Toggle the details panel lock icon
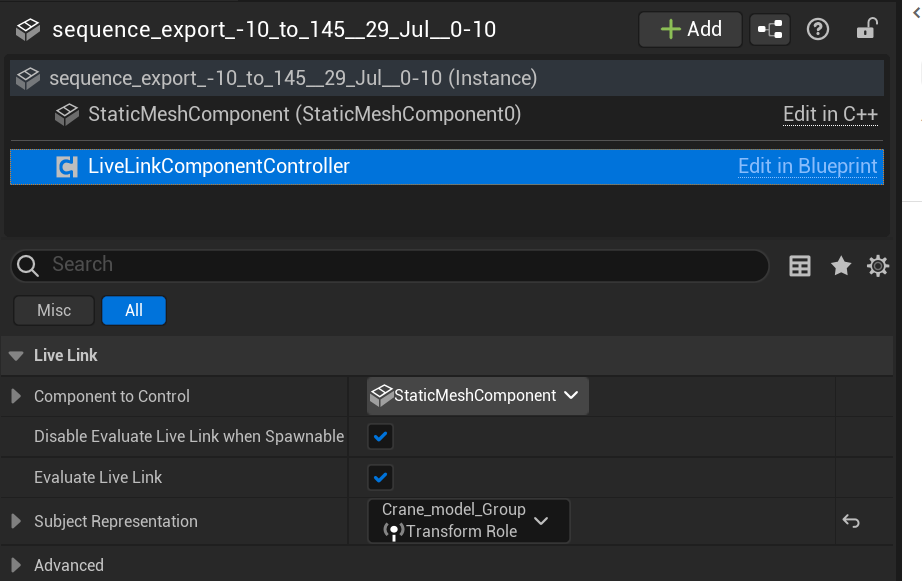 866,30
